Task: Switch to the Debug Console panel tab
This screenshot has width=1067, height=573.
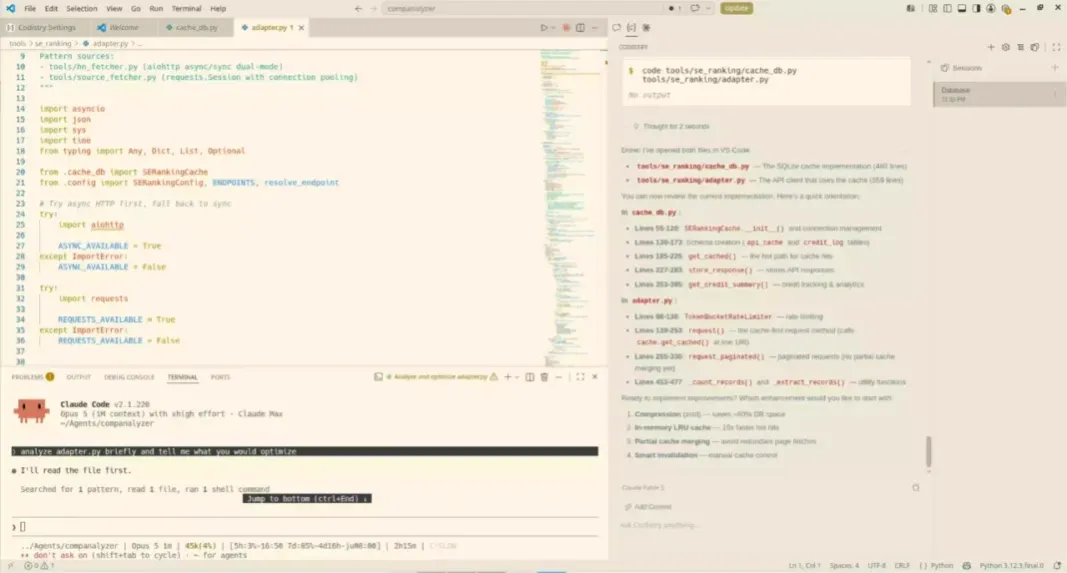Action: (x=129, y=377)
